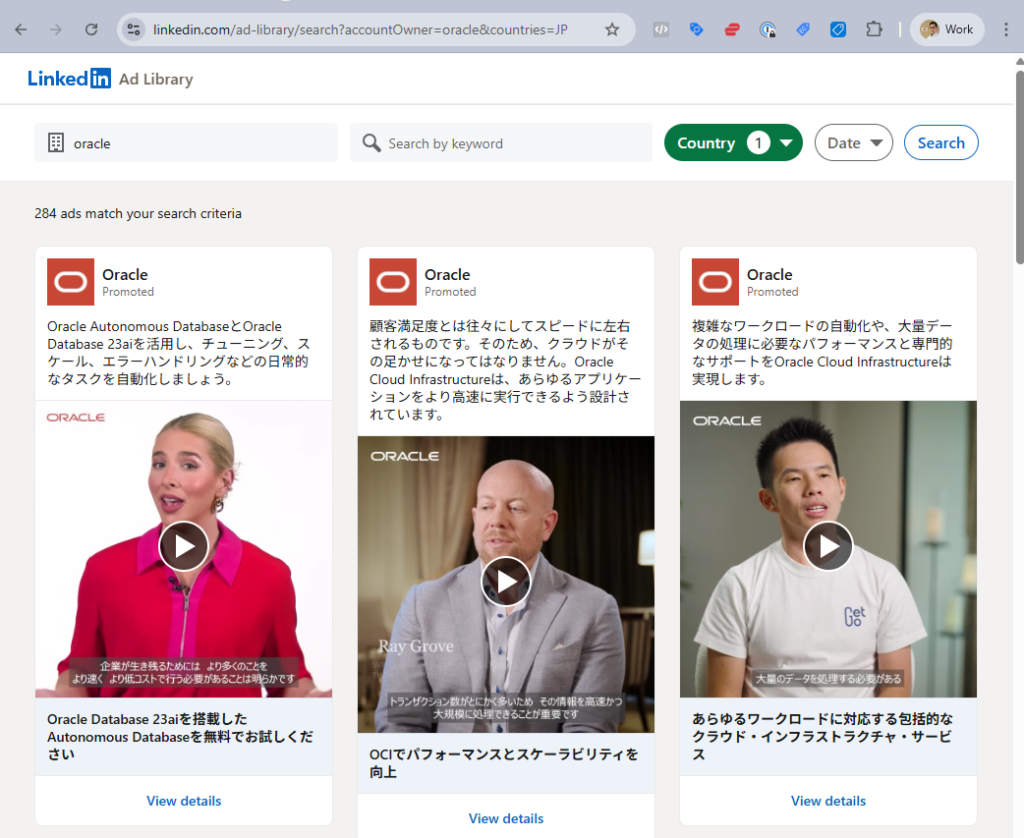Viewport: 1024px width, 838px height.
Task: Click the browser back arrow
Action: click(21, 29)
